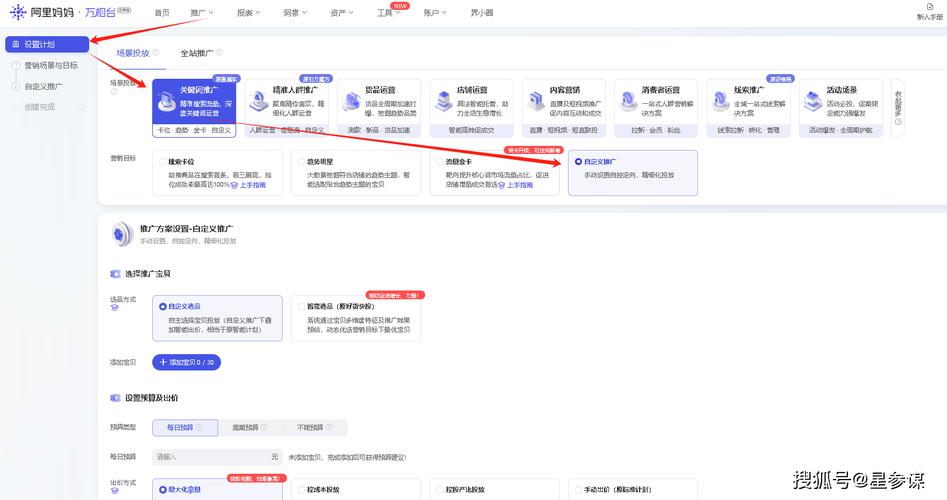Select the 趋势明星 marketing goal radio
Image resolution: width=947 pixels, height=500 pixels.
[301, 162]
